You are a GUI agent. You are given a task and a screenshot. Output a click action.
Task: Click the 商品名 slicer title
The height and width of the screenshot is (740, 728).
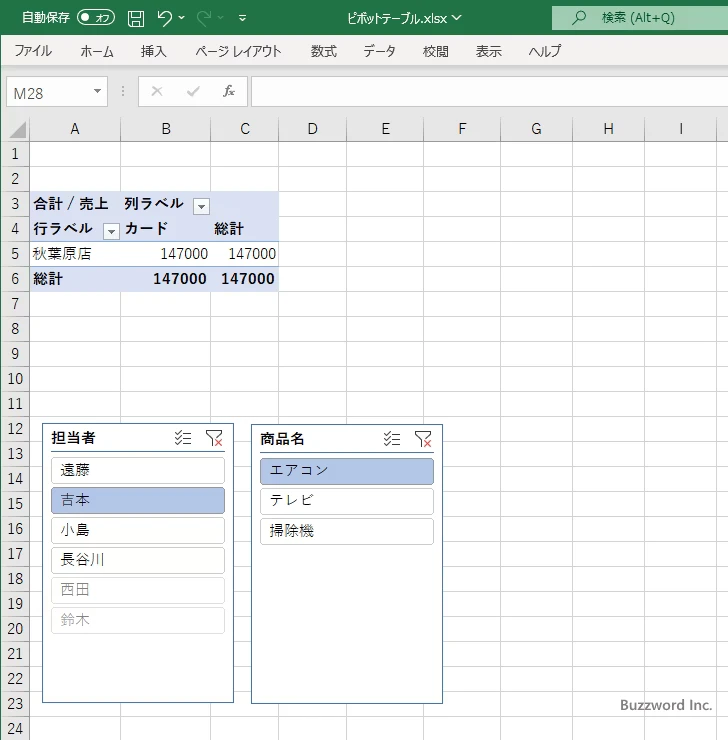282,439
